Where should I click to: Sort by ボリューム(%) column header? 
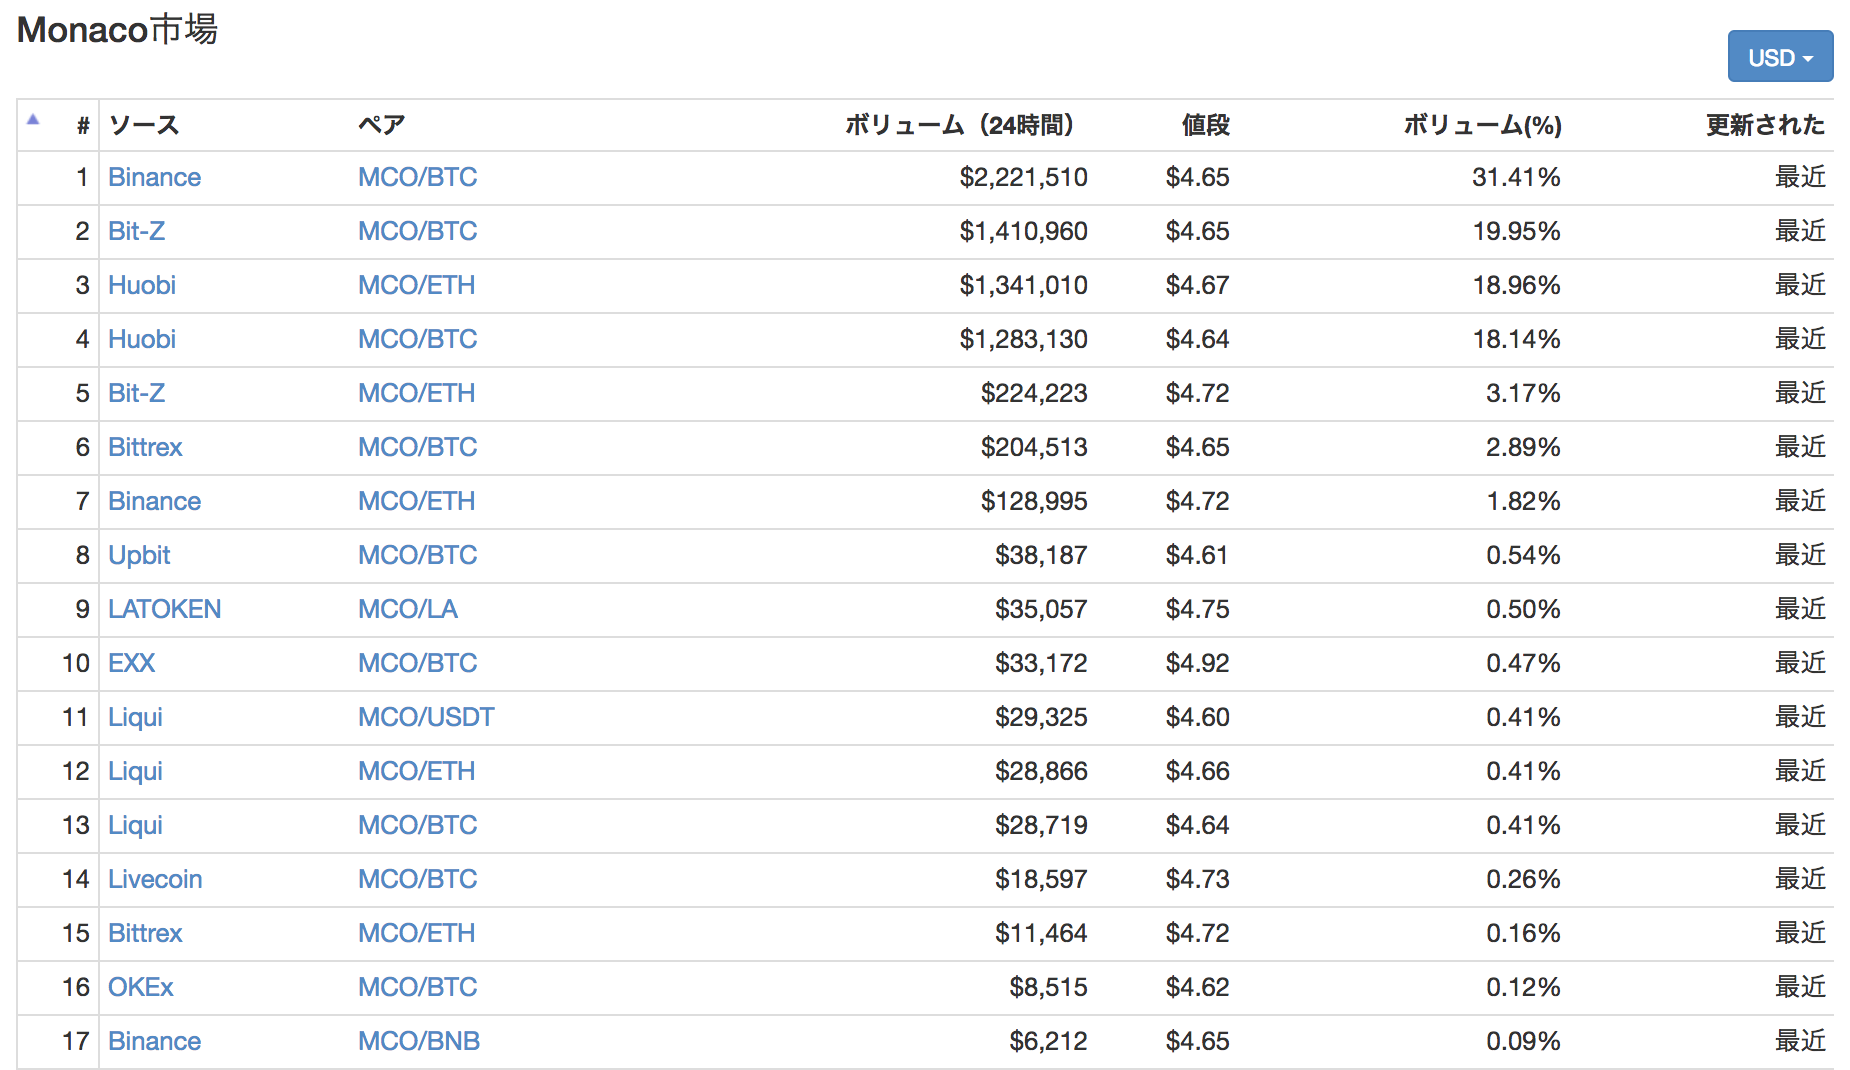1482,125
